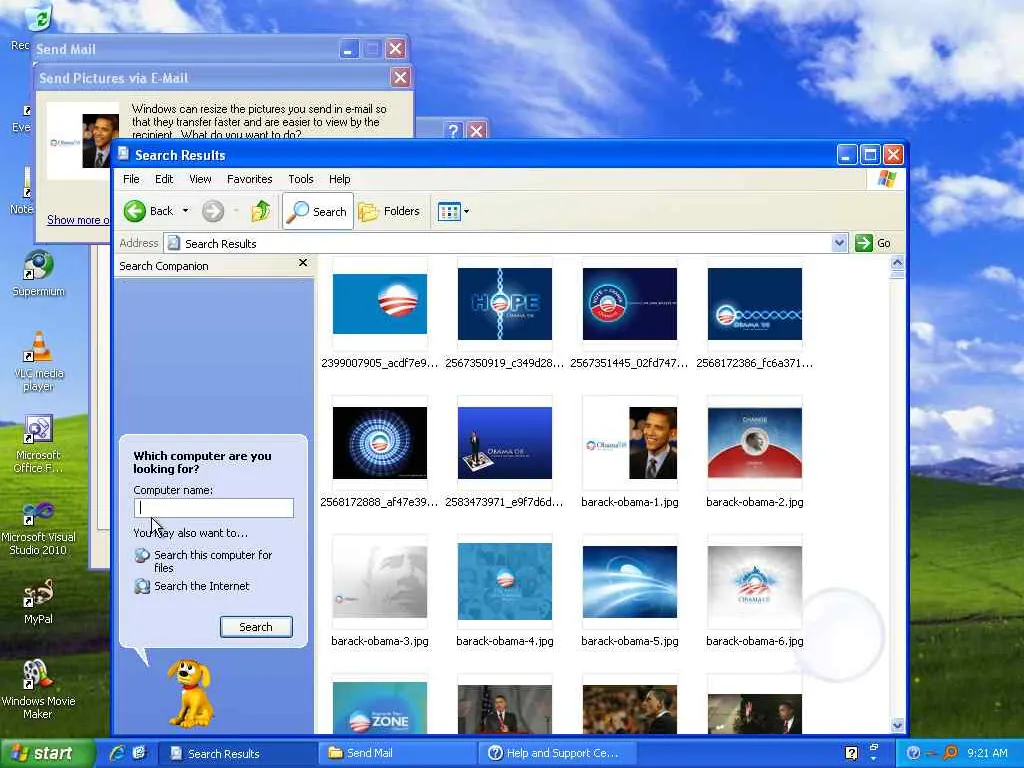Screen dimensions: 1024x768
Task: Open Microsoft Visual Studio 2010 icon
Action: coord(39,526)
